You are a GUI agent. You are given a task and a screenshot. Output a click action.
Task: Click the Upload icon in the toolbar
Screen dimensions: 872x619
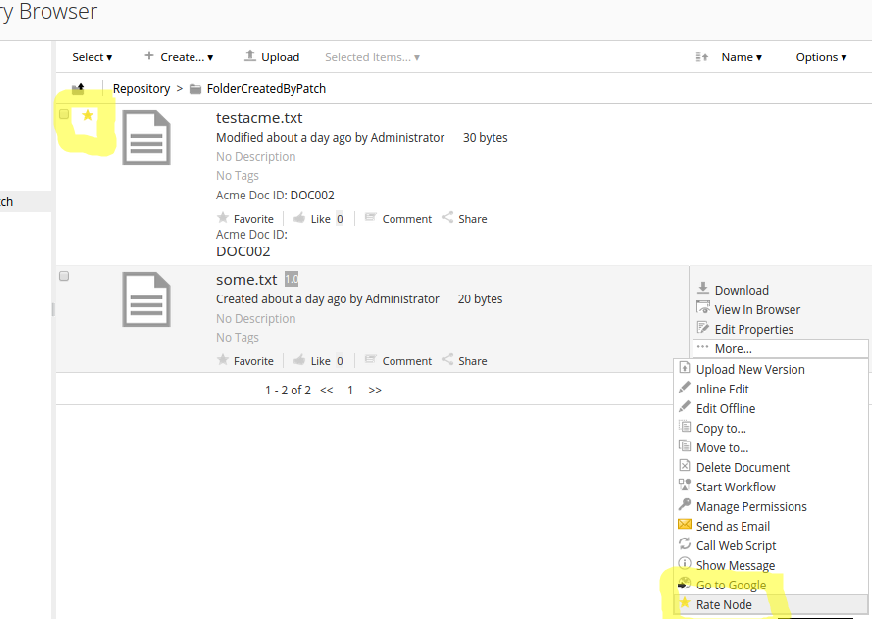click(252, 56)
